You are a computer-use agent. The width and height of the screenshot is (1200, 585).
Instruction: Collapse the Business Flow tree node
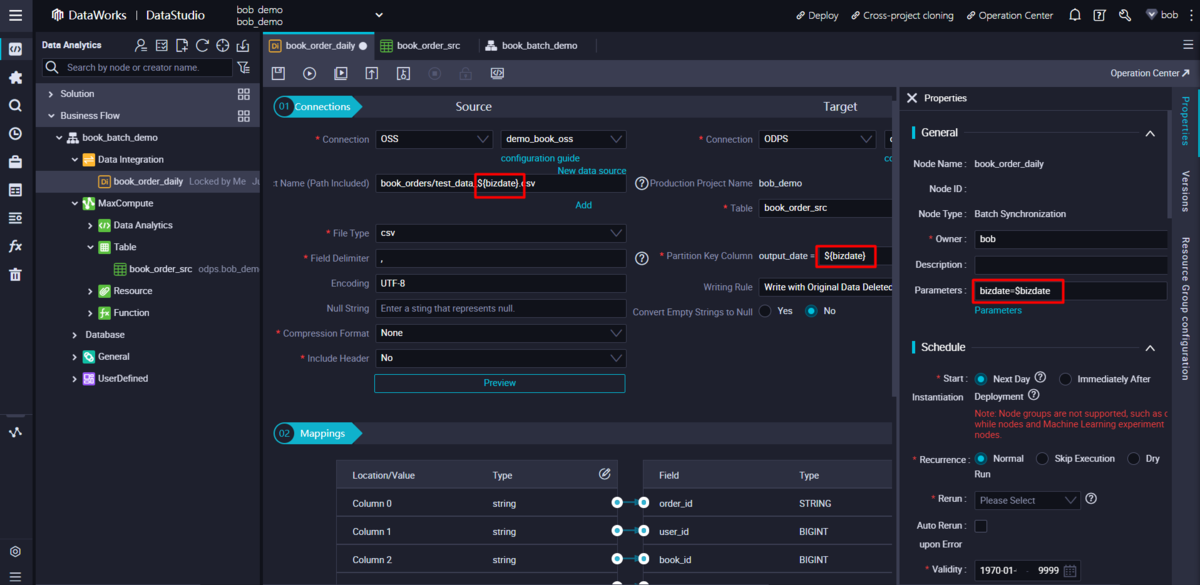click(x=50, y=116)
